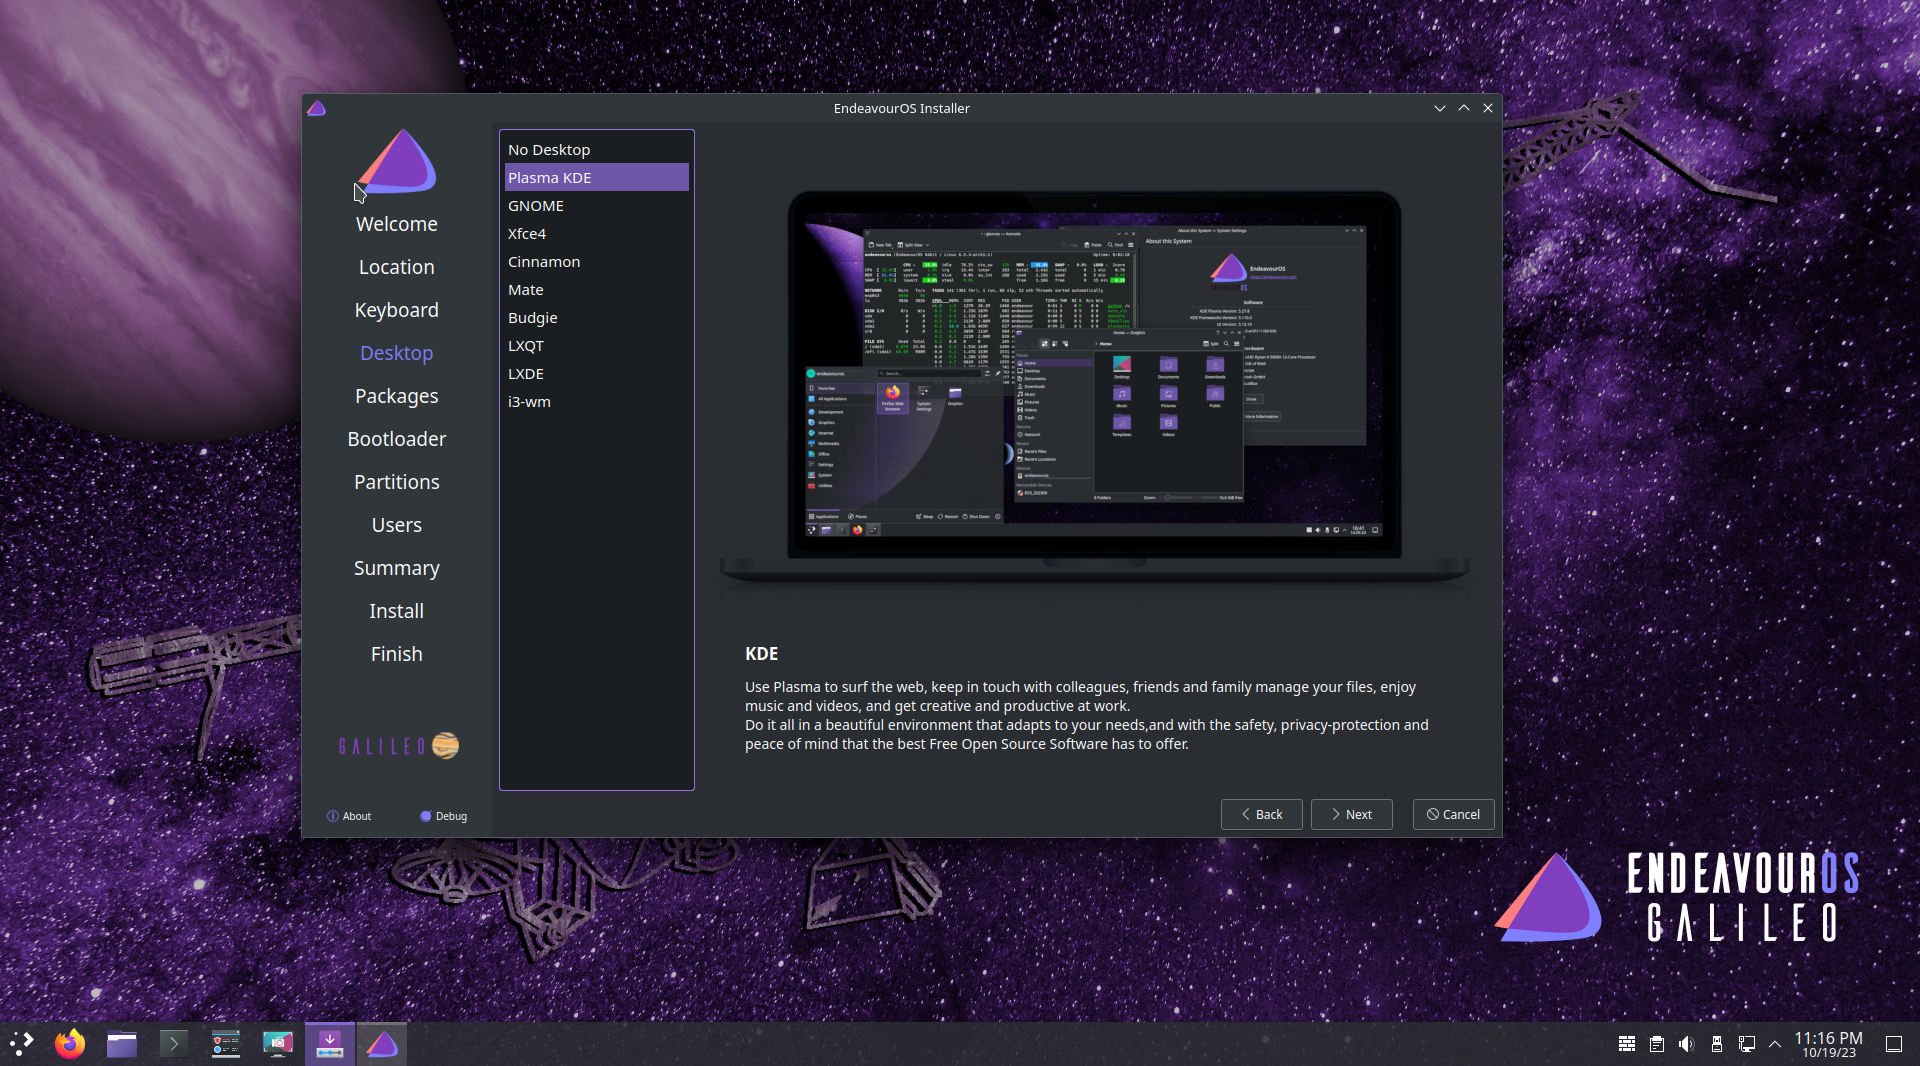The width and height of the screenshot is (1920, 1066).
Task: Choose the Xfce4 desktop
Action: (597, 234)
